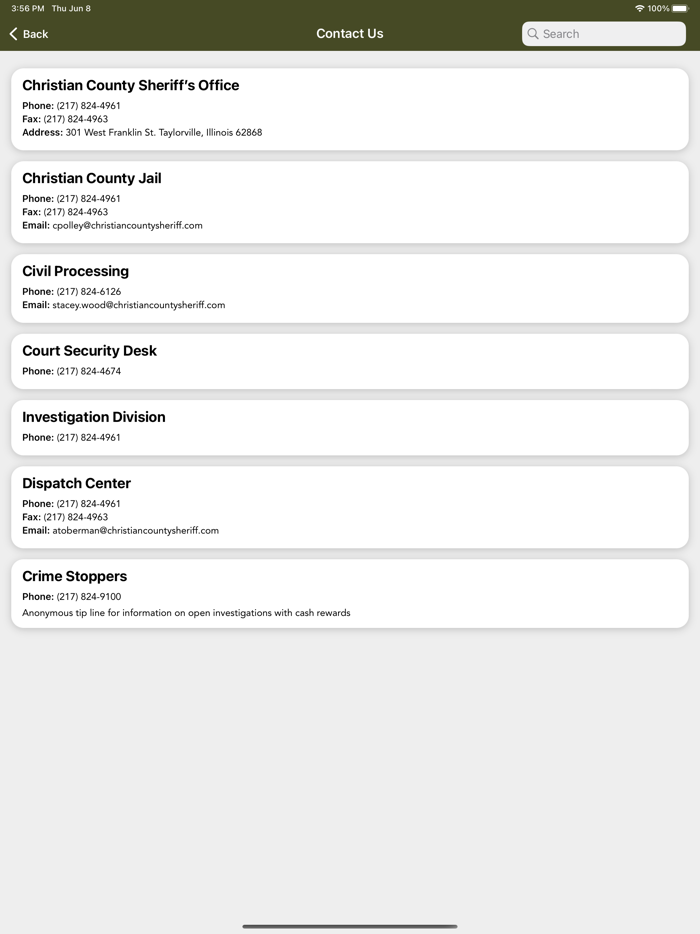700x934 pixels.
Task: Tap the Back chevron icon
Action: coord(14,34)
